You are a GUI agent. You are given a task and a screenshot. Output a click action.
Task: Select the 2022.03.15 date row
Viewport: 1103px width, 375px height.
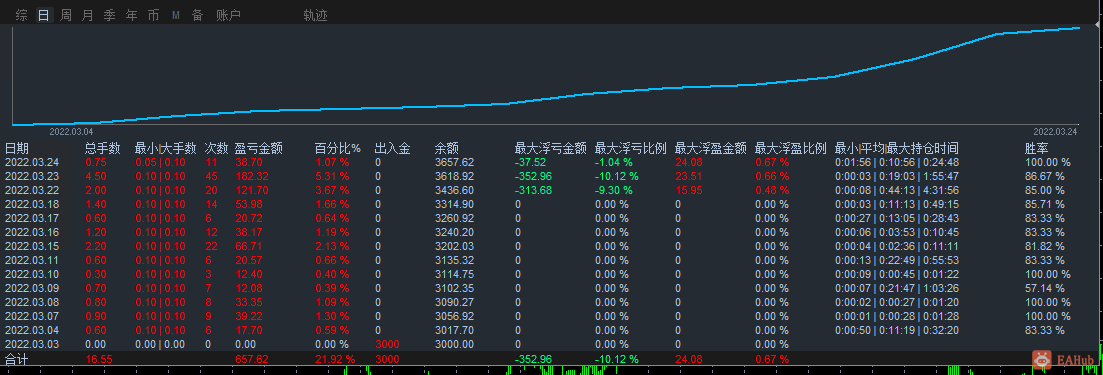click(32, 246)
